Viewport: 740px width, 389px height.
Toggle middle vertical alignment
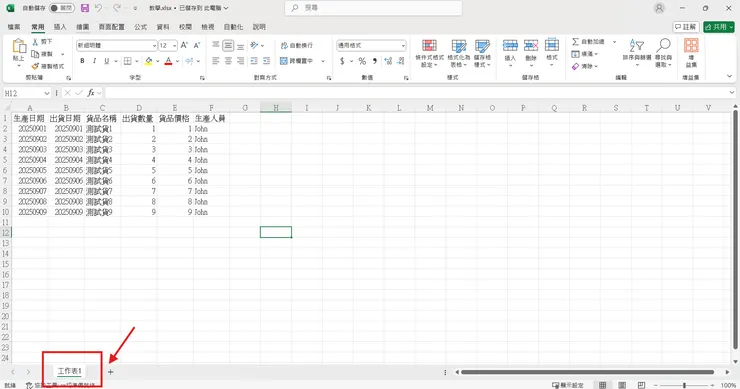228,45
